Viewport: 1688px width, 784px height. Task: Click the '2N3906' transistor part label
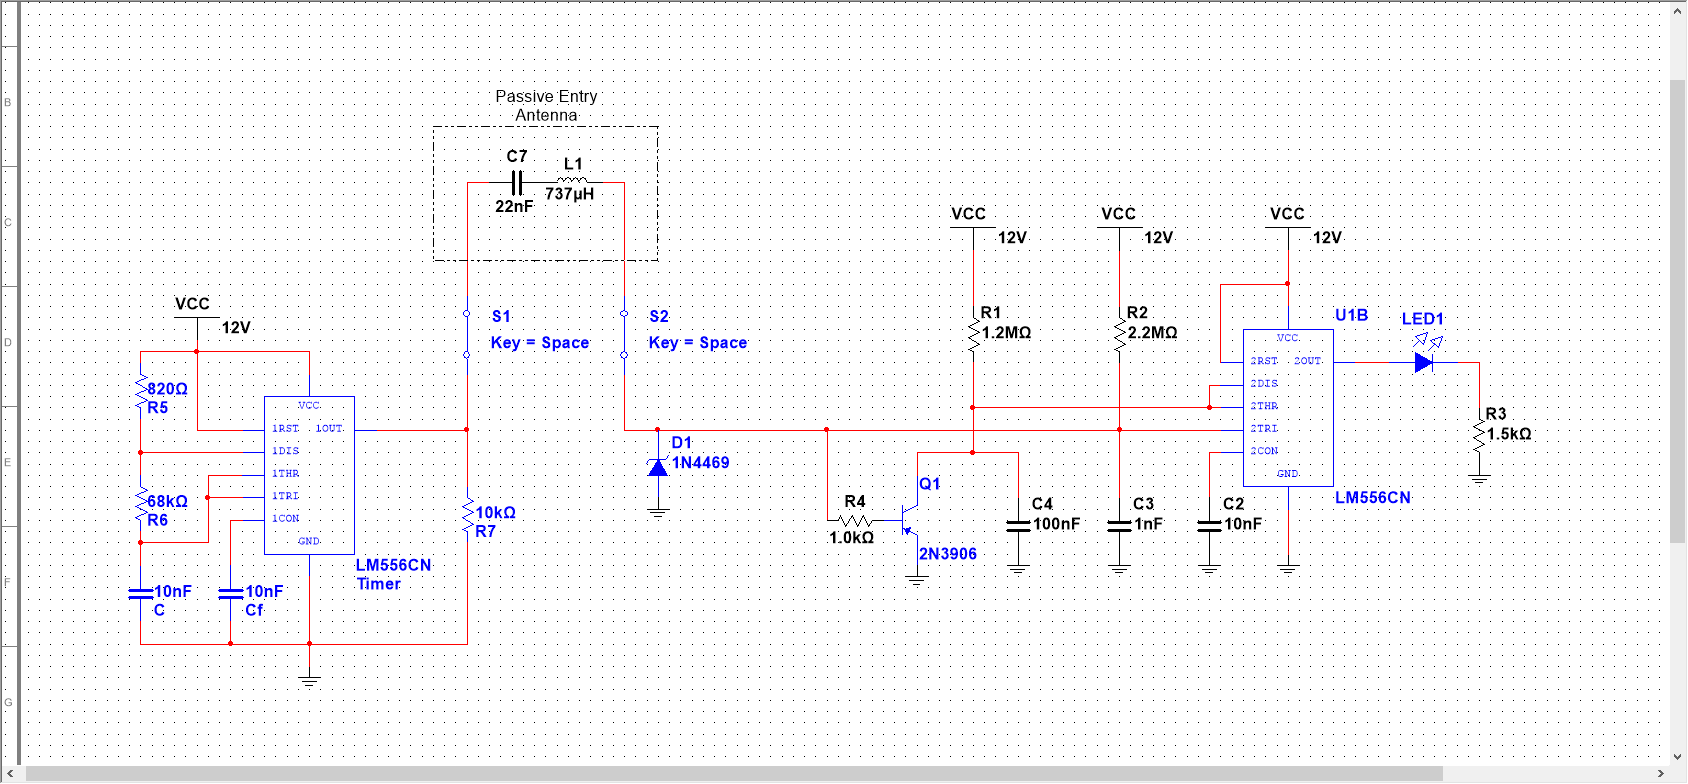click(x=948, y=553)
